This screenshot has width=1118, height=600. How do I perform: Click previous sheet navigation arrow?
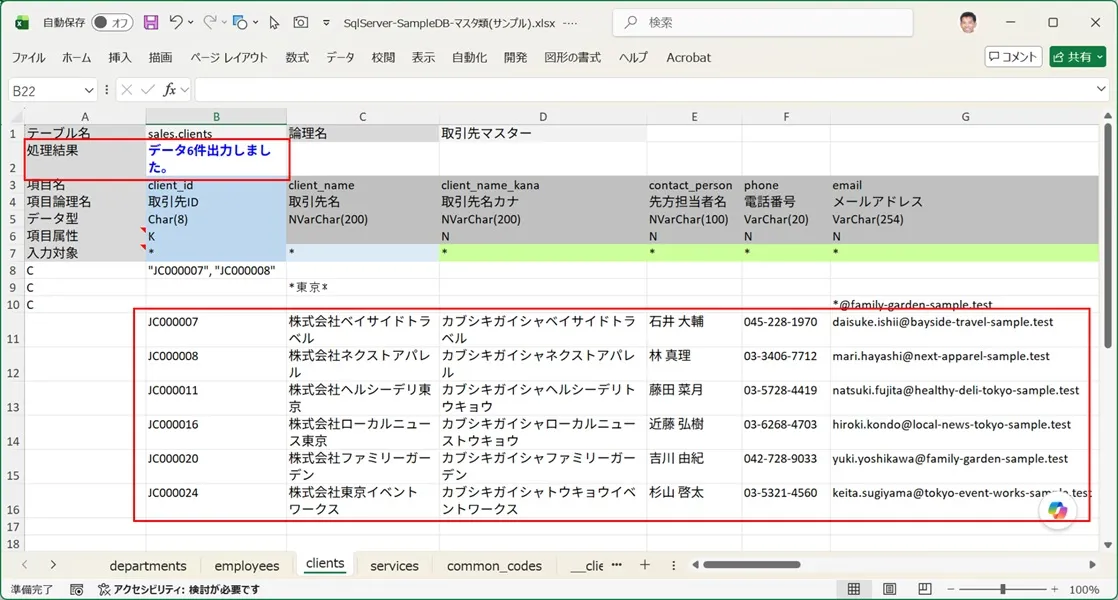[24, 564]
